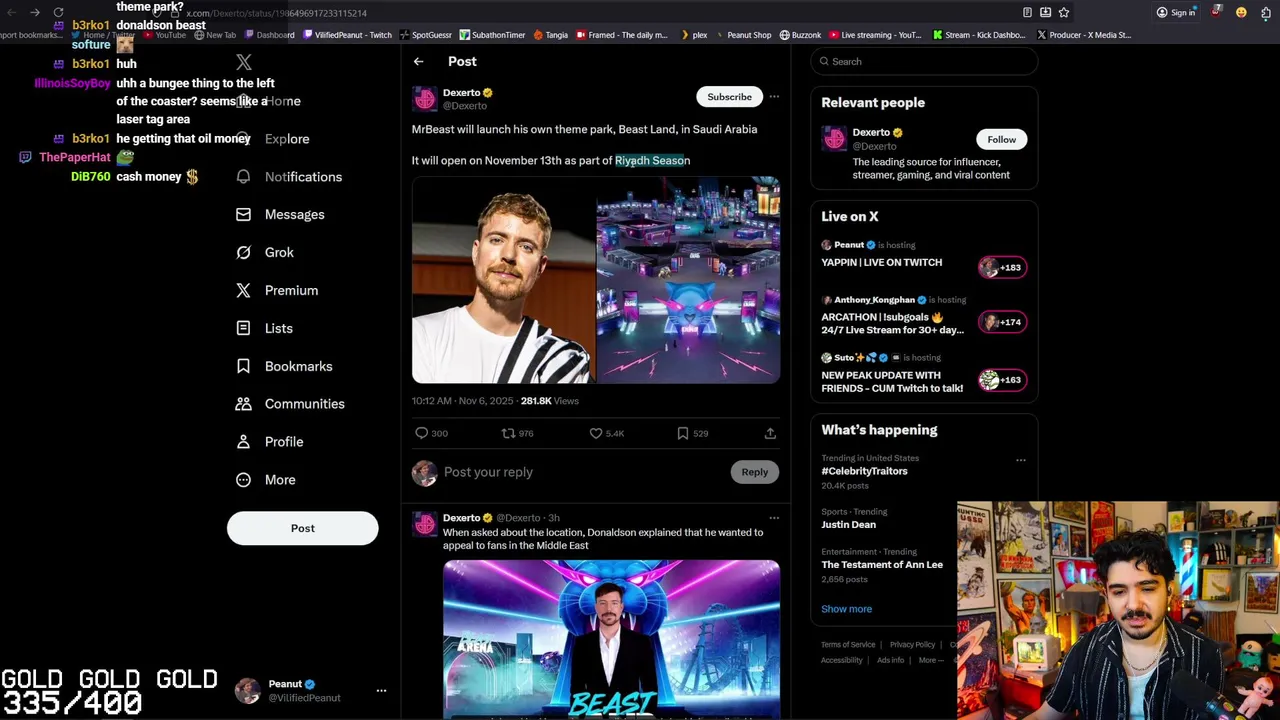The width and height of the screenshot is (1280, 720).
Task: Click the Dexerto handle in the follow-up reply
Action: [x=518, y=518]
